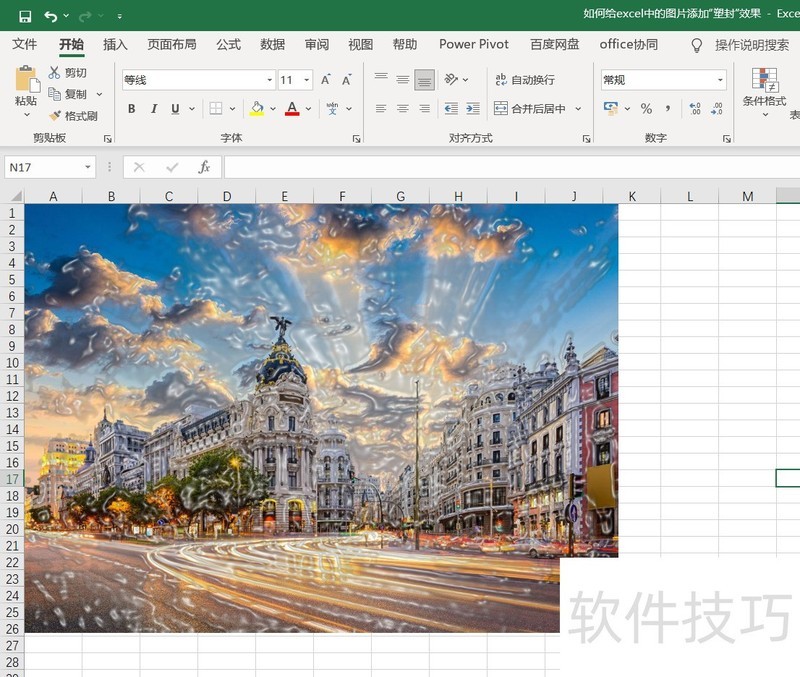Click the Merge & Center (合并后居中) button
Screen dimensions: 800x677
tap(530, 109)
